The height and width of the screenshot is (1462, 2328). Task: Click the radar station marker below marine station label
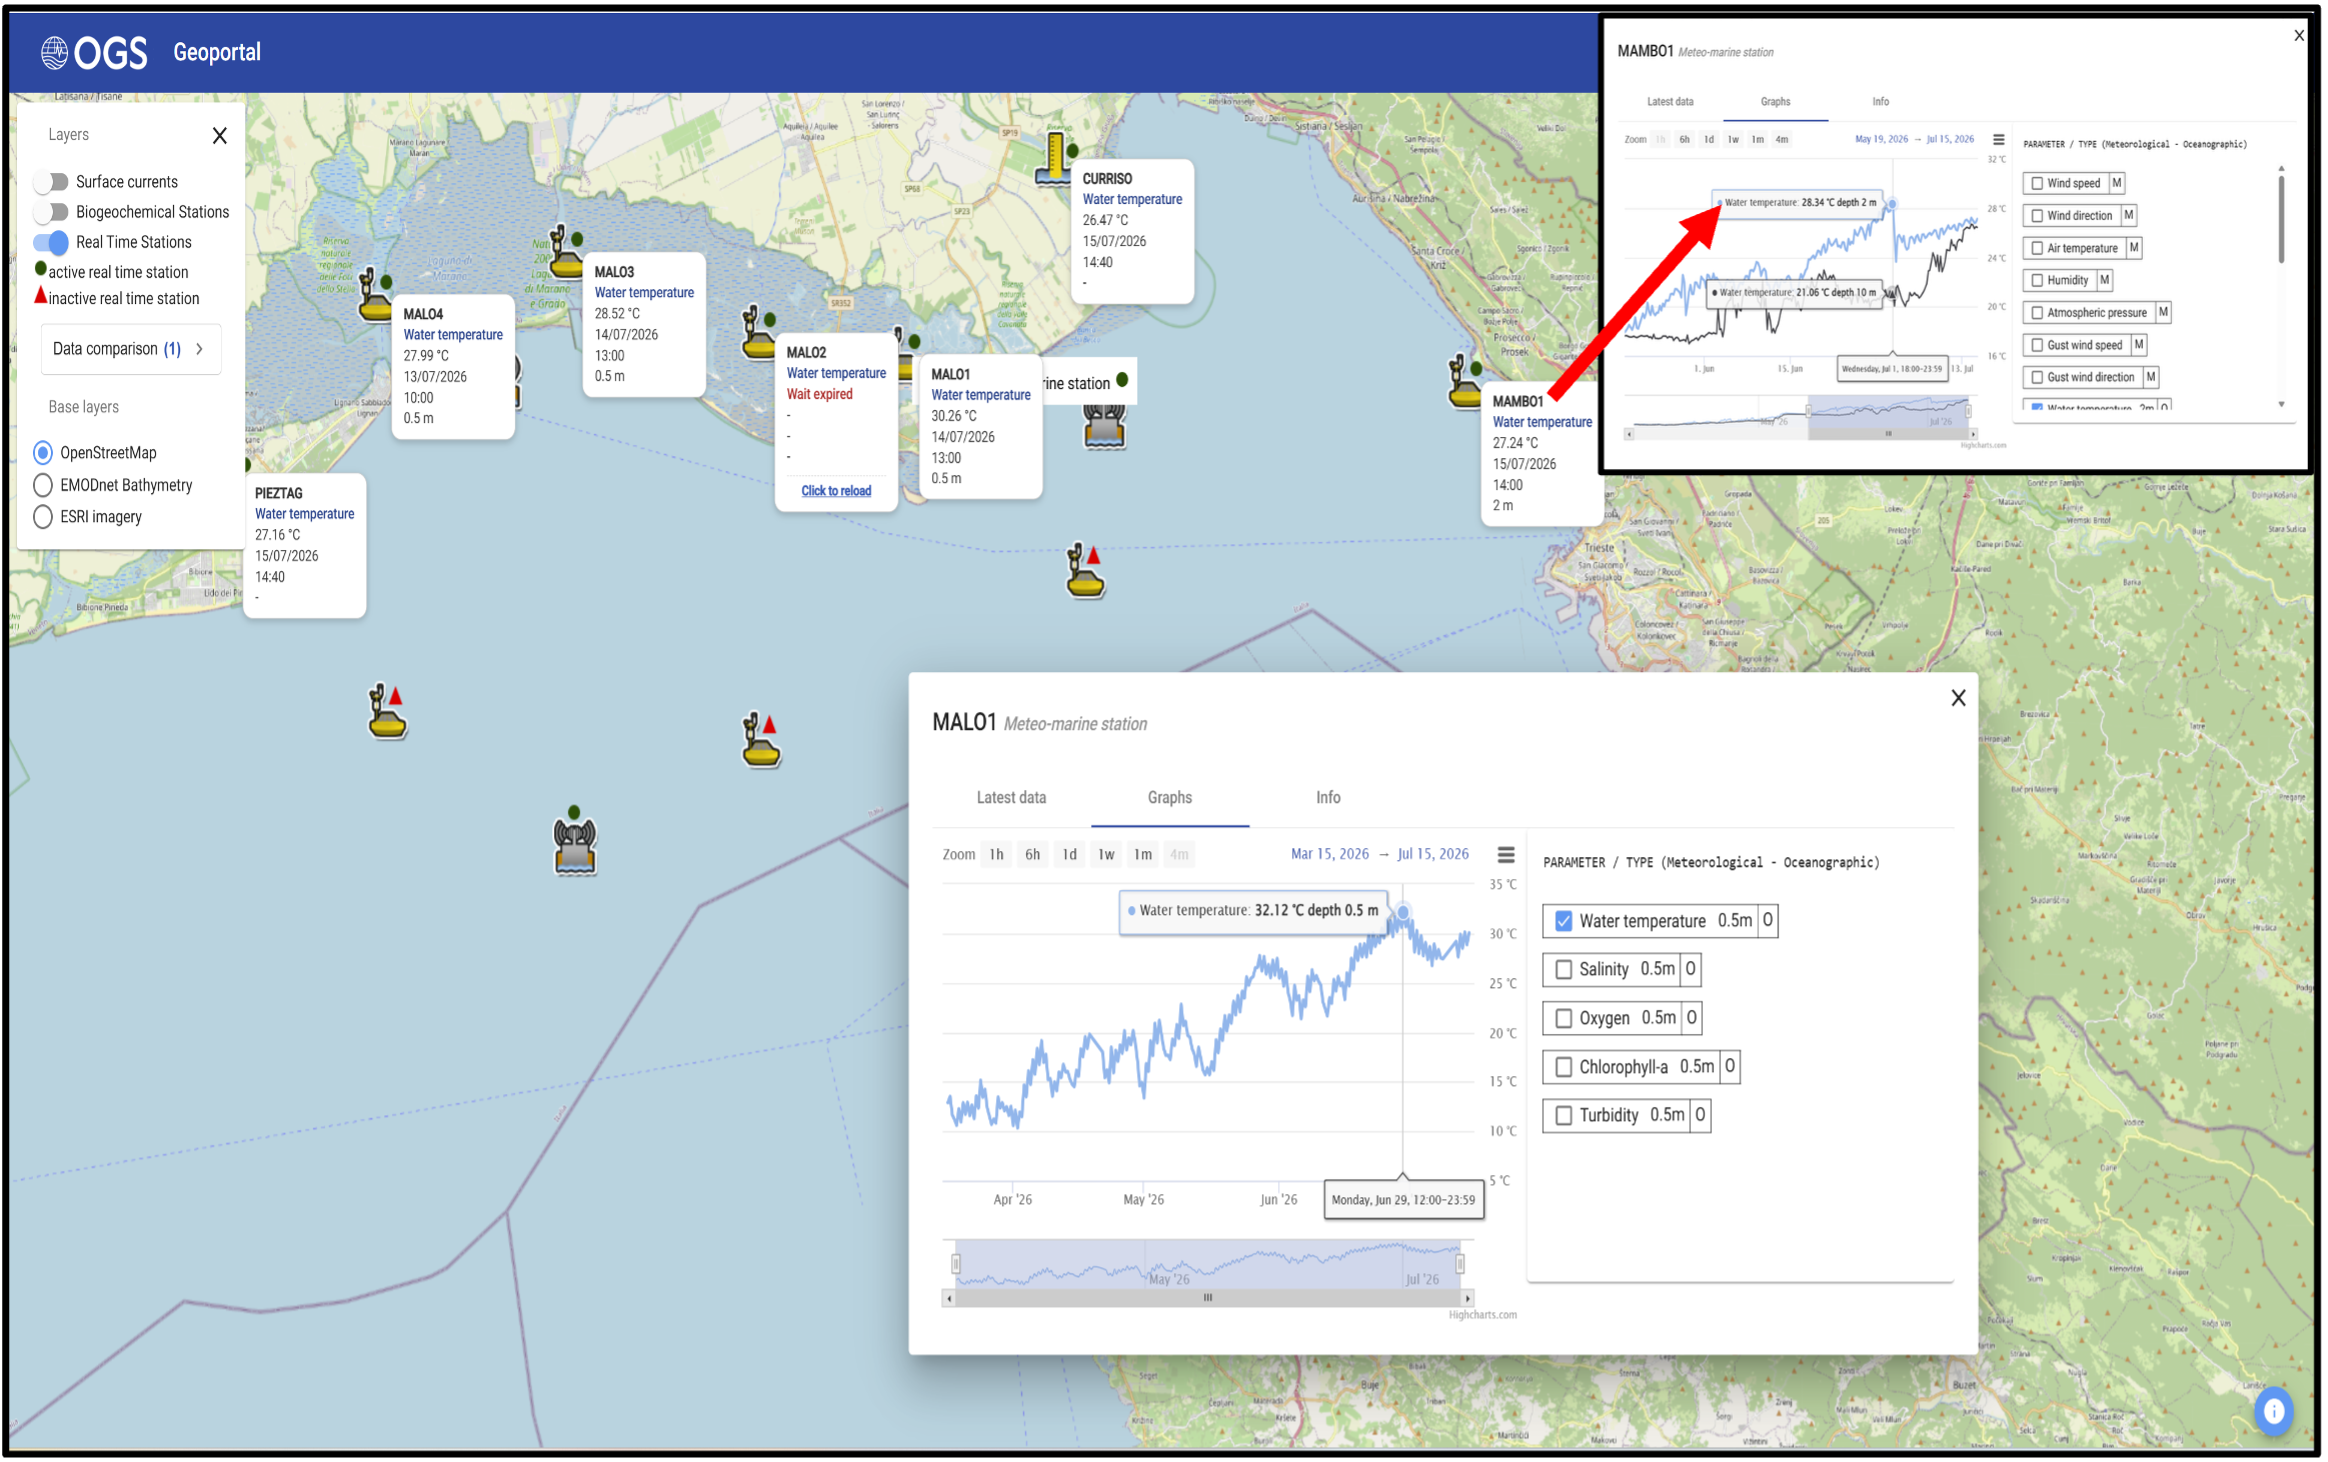pyautogui.click(x=1105, y=425)
